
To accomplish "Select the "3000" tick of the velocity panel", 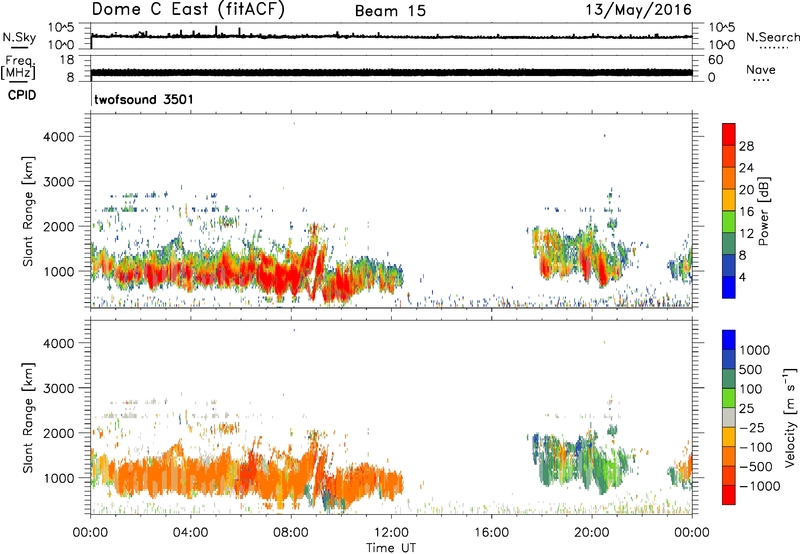I will pos(58,388).
